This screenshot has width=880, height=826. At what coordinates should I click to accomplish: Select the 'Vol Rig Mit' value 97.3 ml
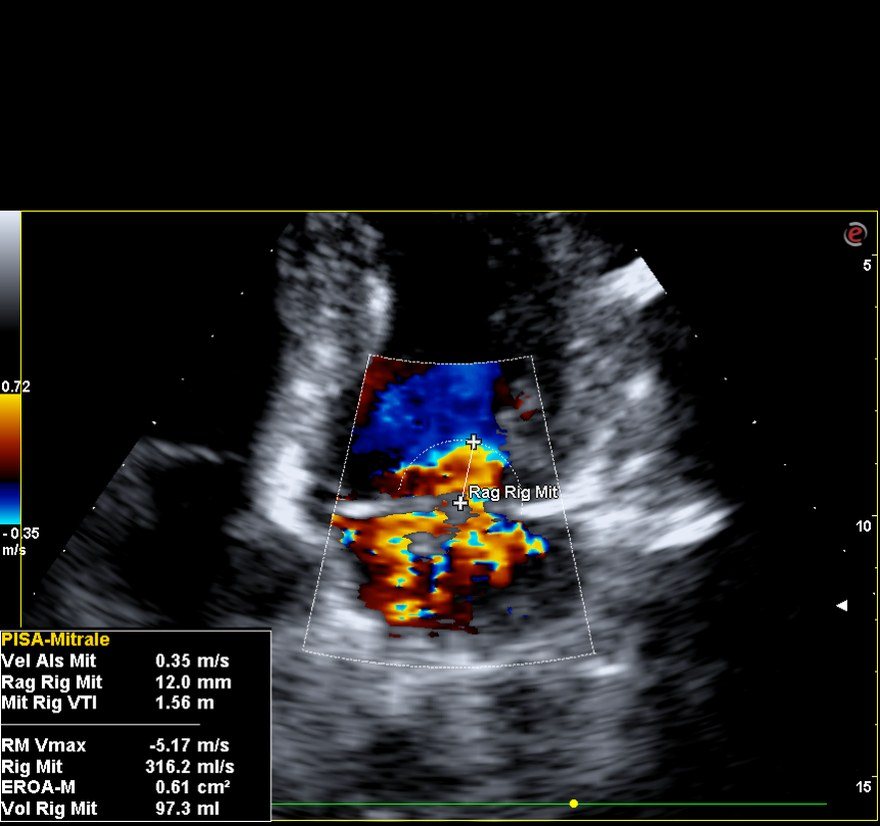click(187, 809)
